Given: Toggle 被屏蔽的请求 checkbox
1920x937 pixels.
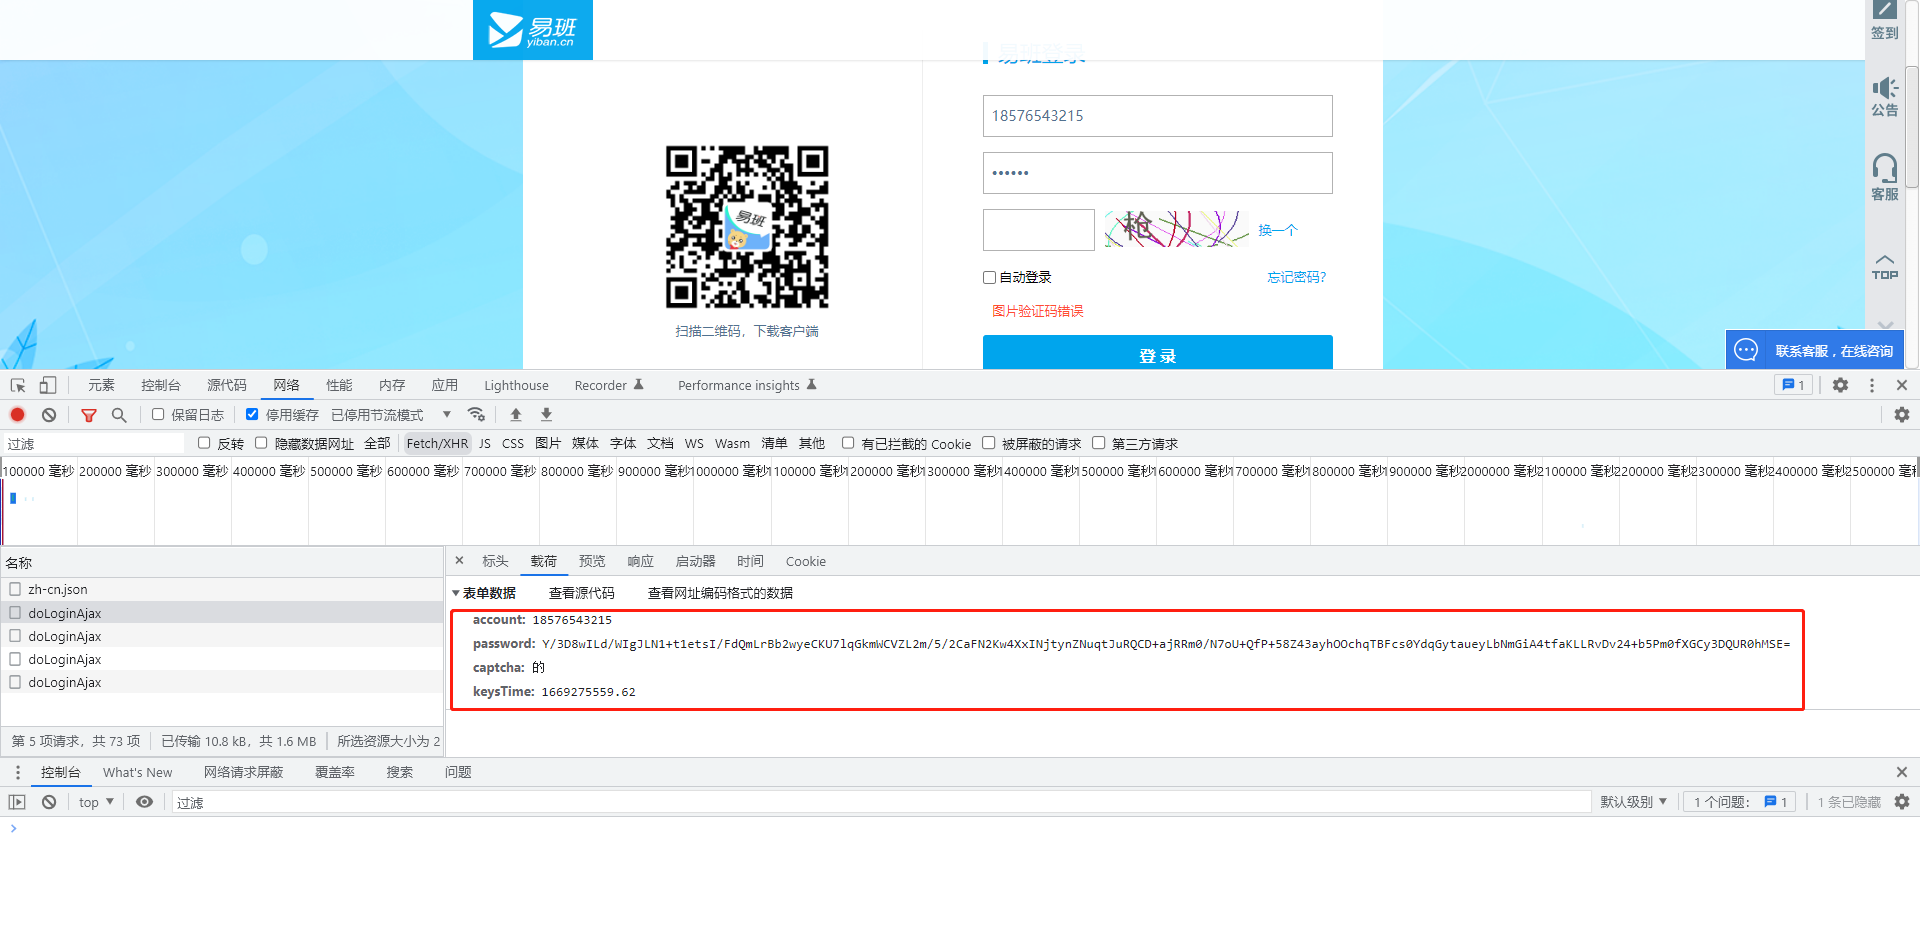Looking at the screenshot, I should (x=988, y=443).
